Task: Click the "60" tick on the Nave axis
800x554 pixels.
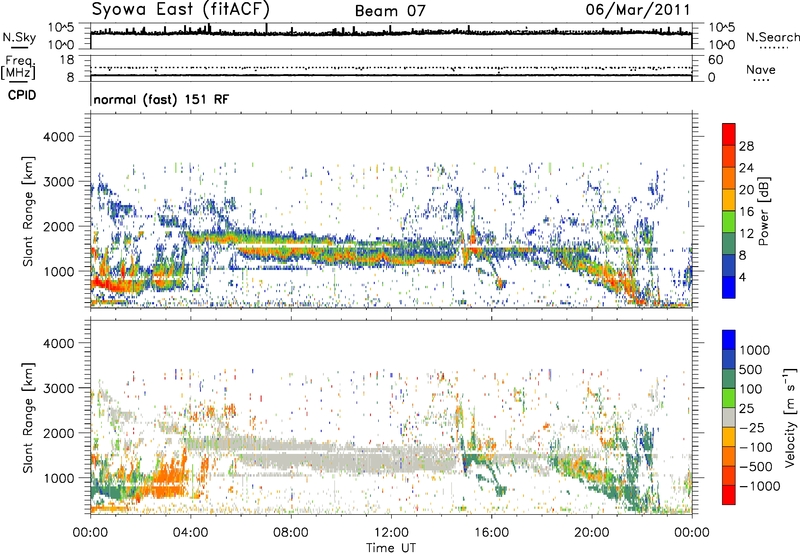Action: pos(715,60)
